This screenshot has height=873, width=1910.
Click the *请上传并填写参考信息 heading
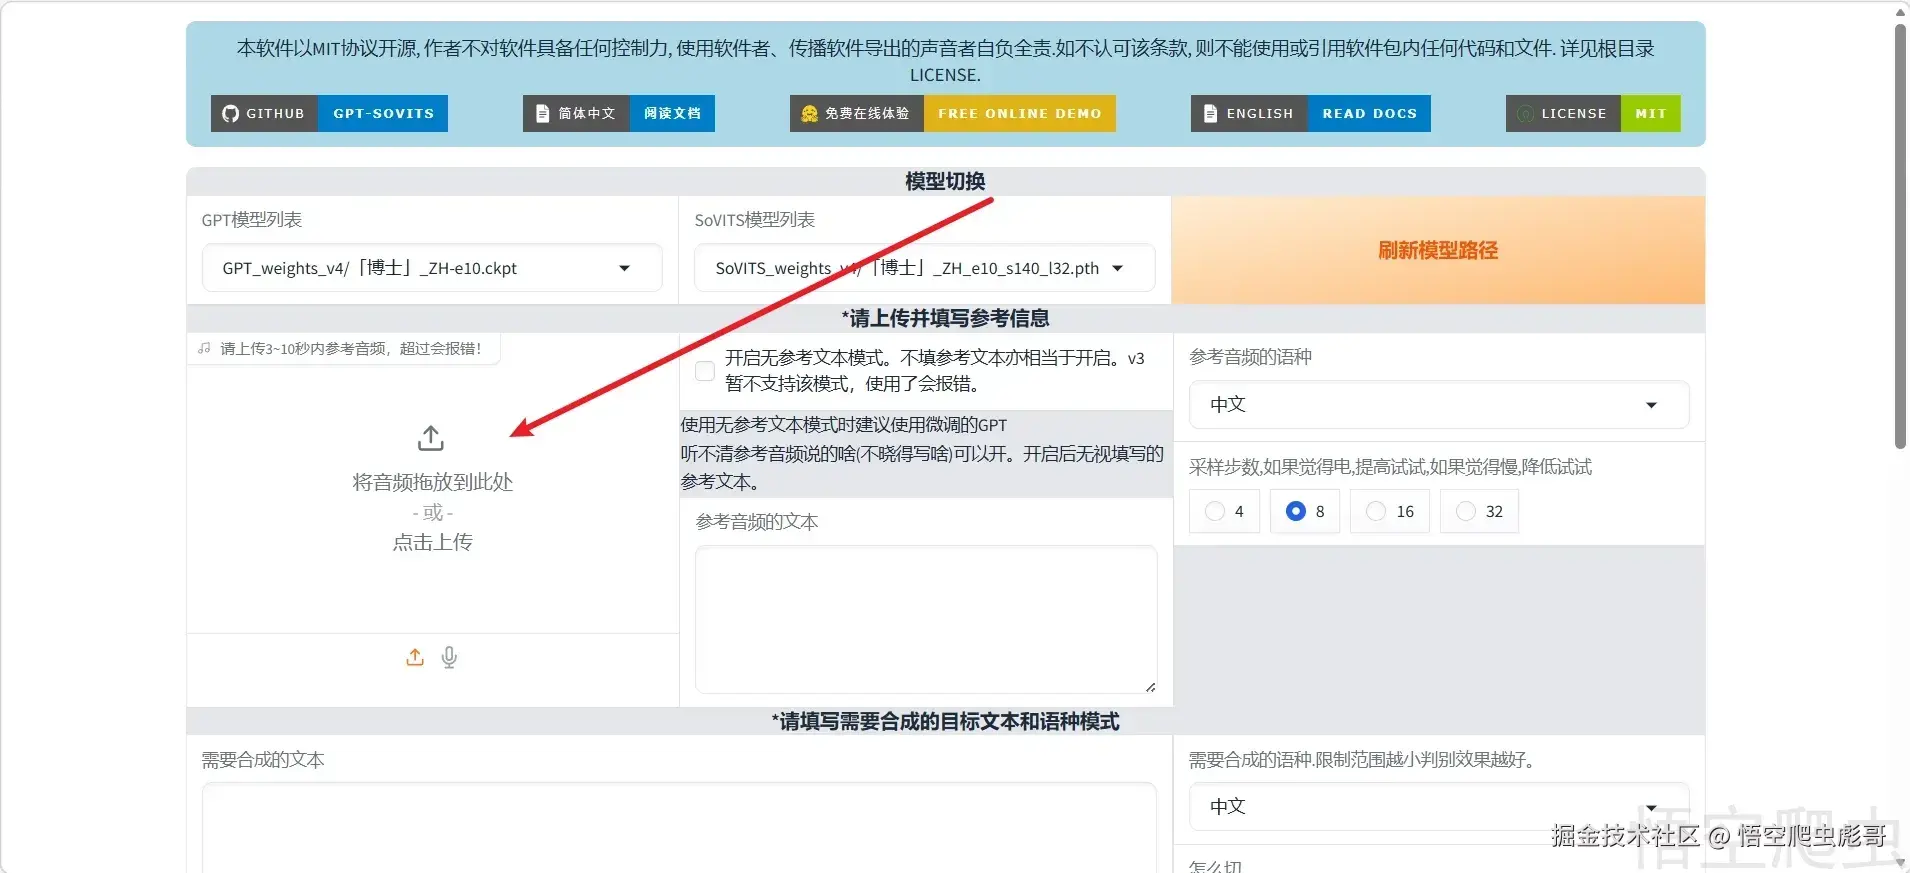click(945, 318)
